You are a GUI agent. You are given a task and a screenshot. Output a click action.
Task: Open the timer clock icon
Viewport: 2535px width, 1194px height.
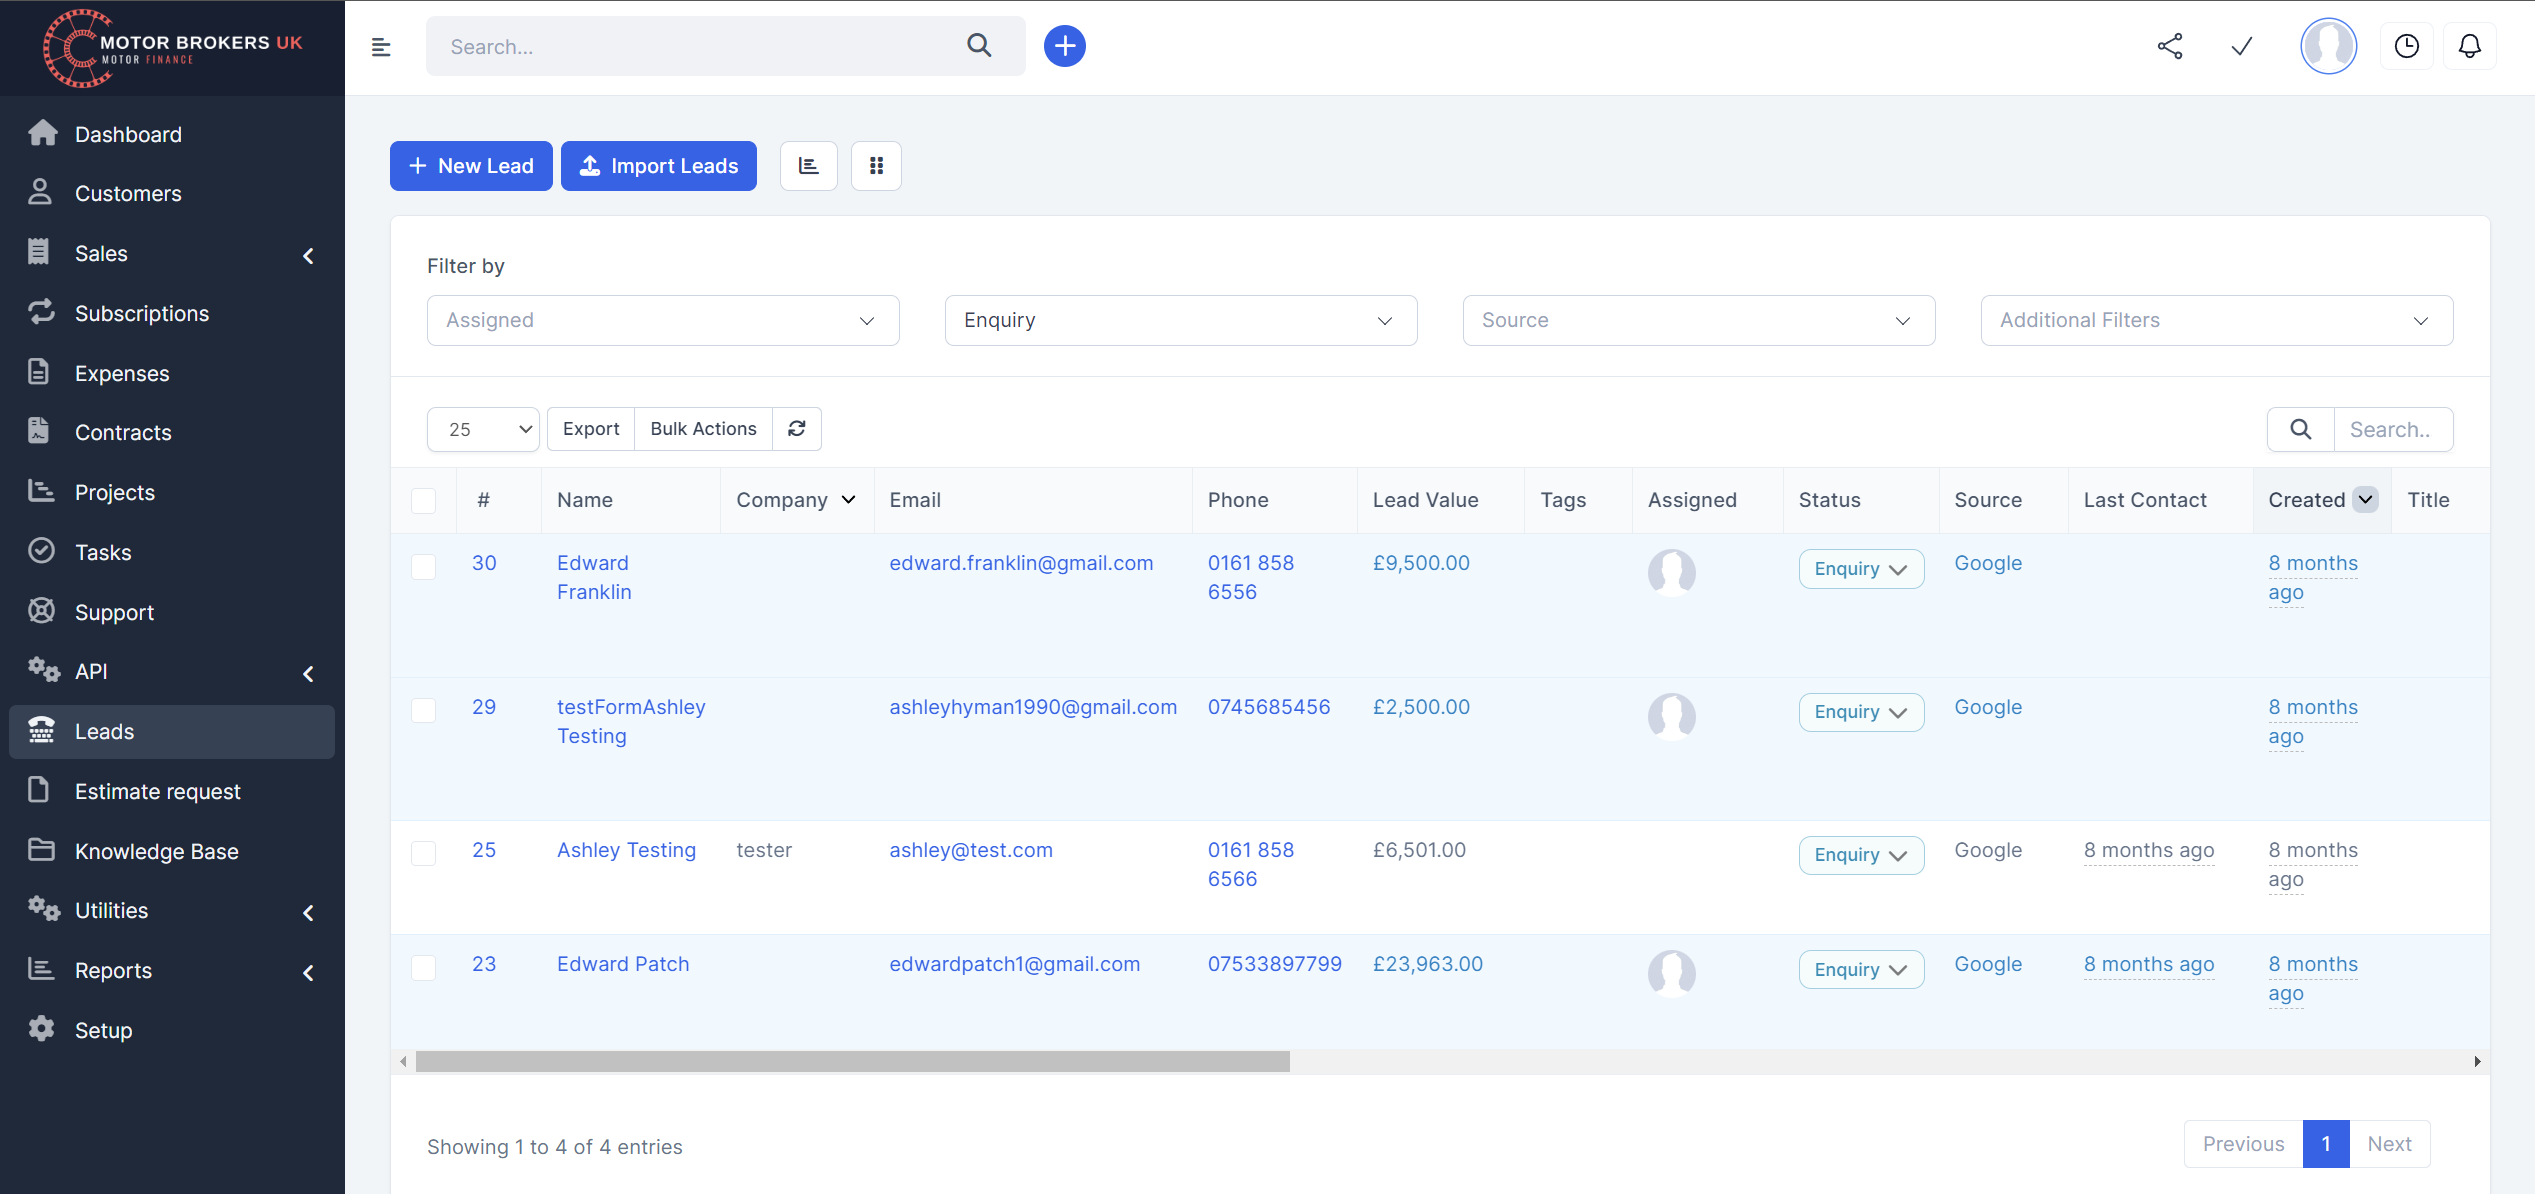click(2406, 46)
